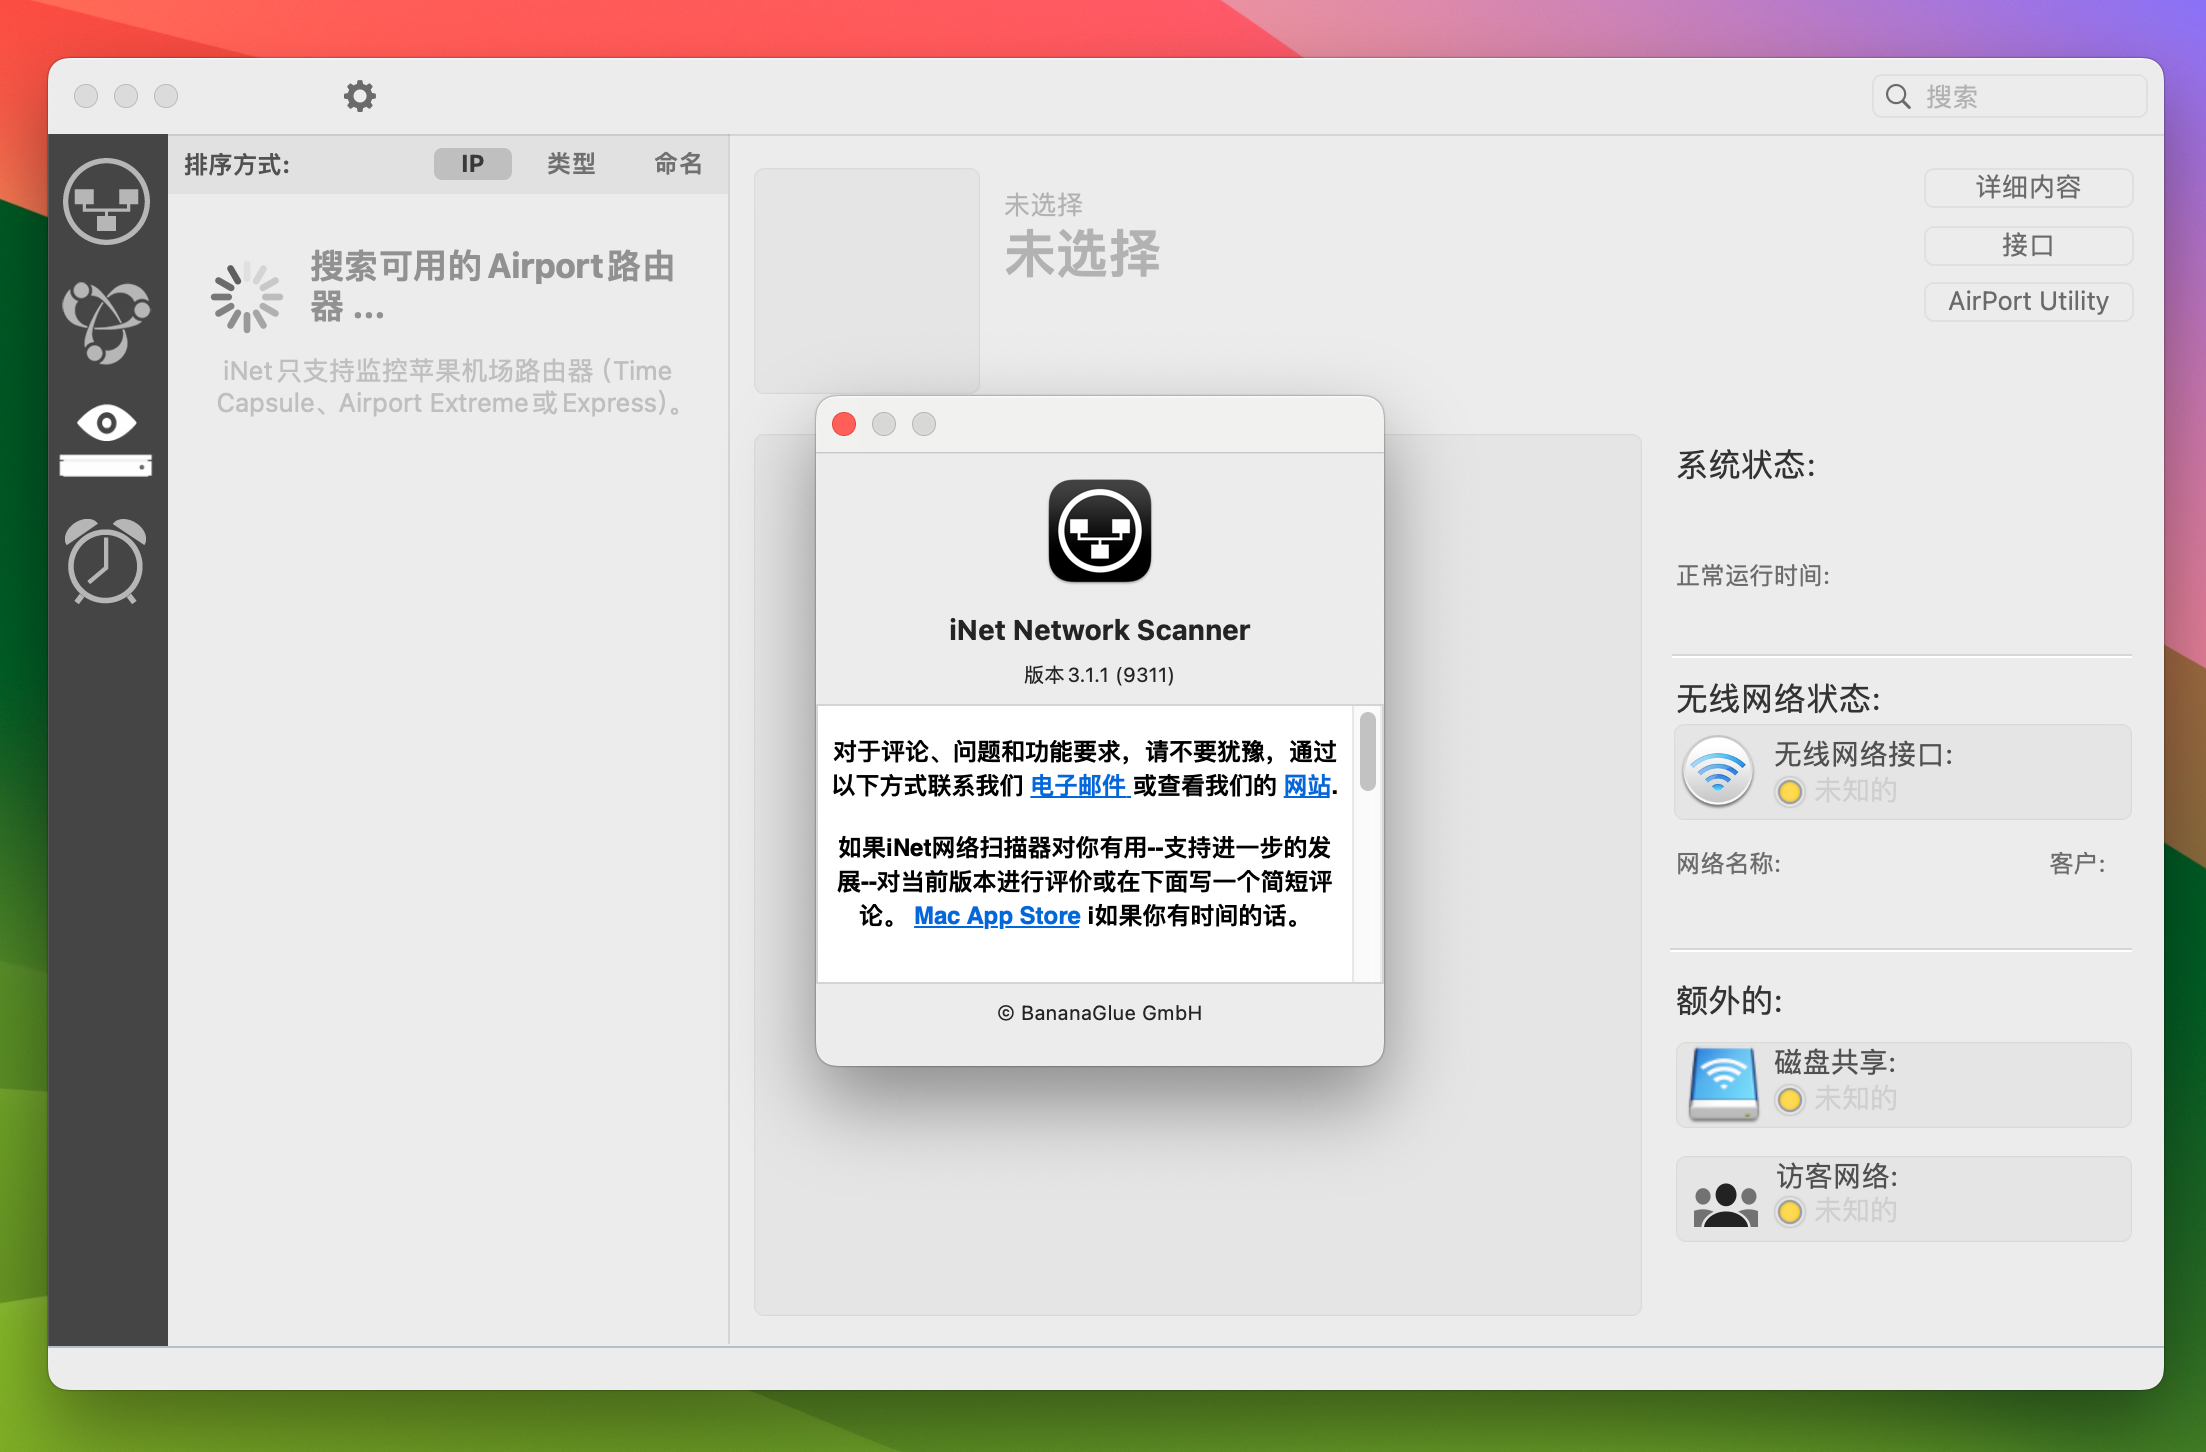2206x1452 pixels.
Task: Click the 详细内容 button
Action: click(2028, 187)
